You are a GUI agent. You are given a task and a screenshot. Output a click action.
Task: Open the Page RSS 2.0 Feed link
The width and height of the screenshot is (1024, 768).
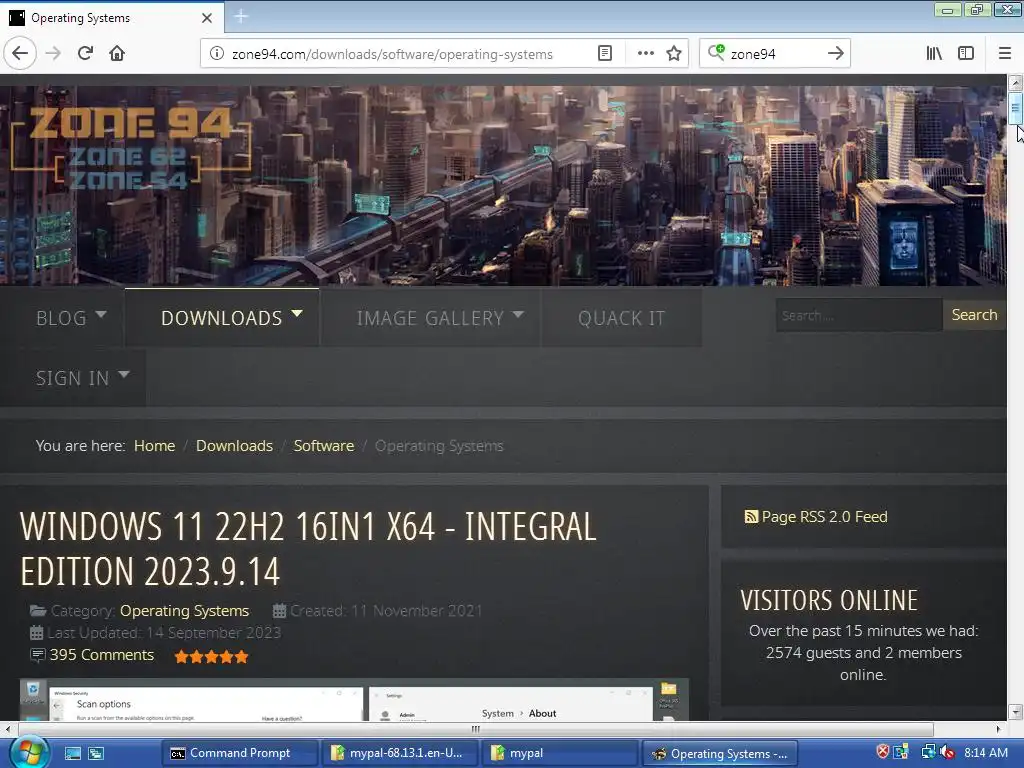[824, 517]
